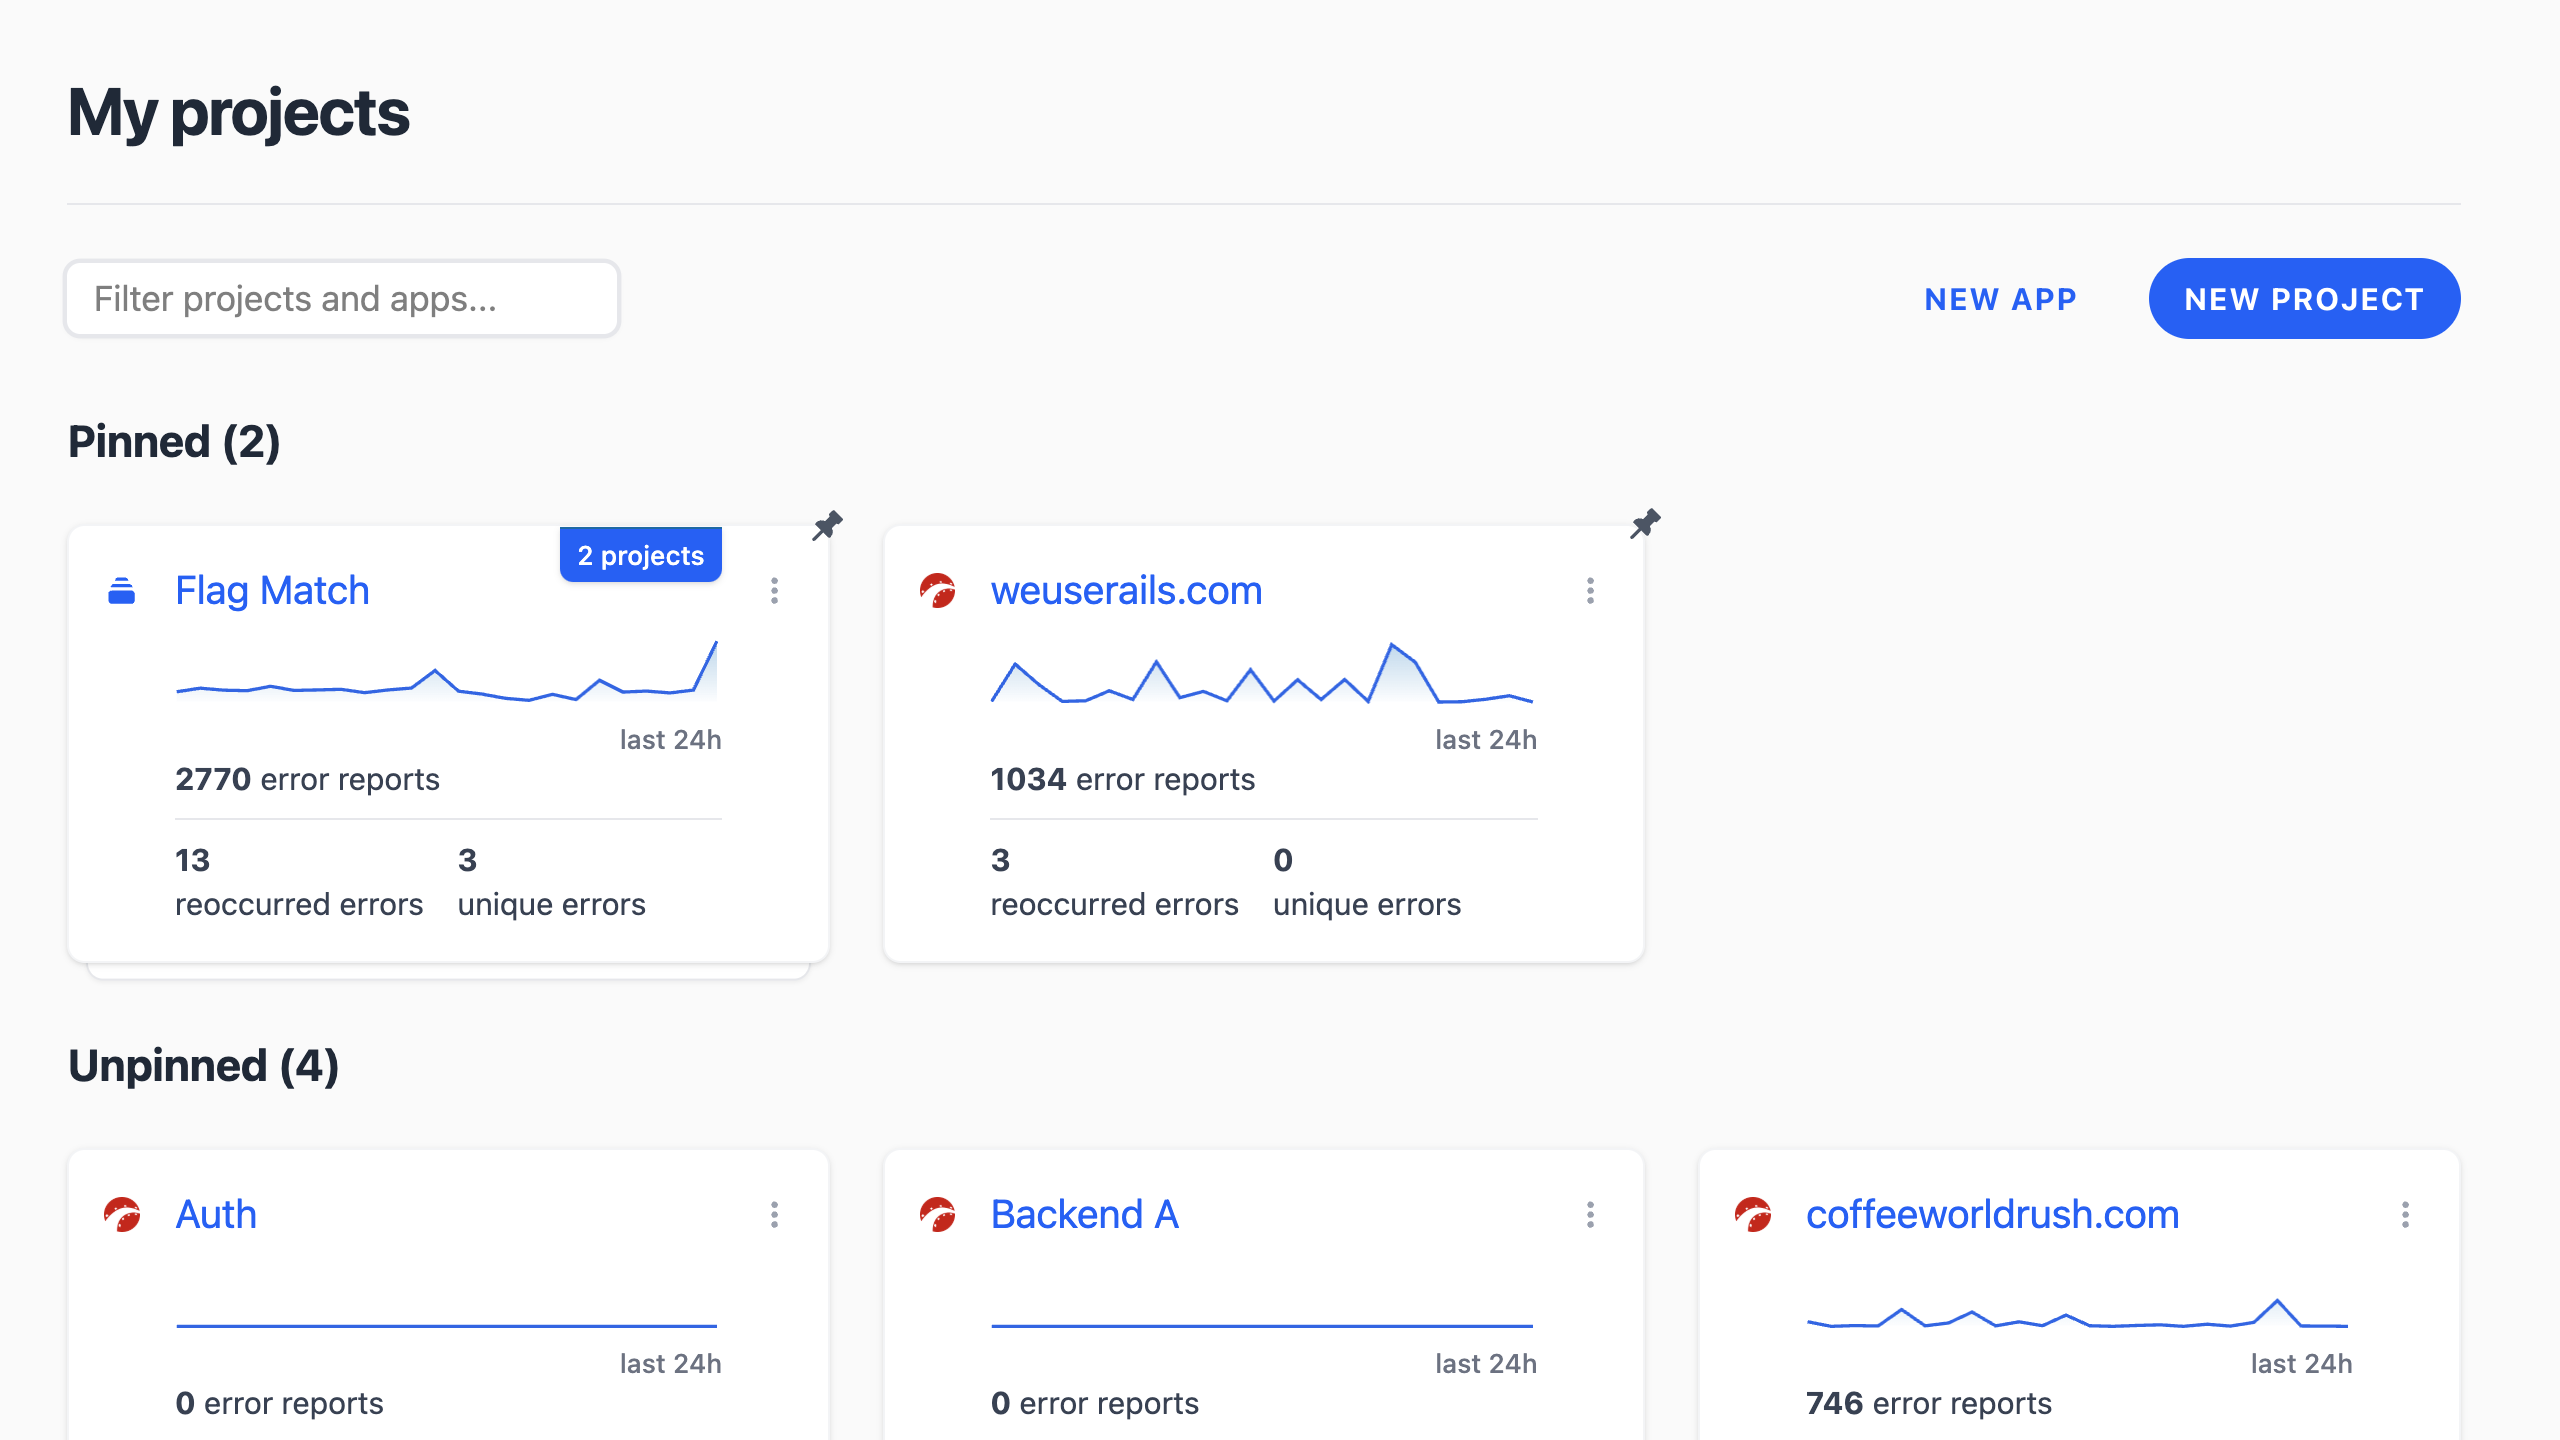Click 3 unique errors on Flag Match
This screenshot has height=1440, width=2560.
551,882
